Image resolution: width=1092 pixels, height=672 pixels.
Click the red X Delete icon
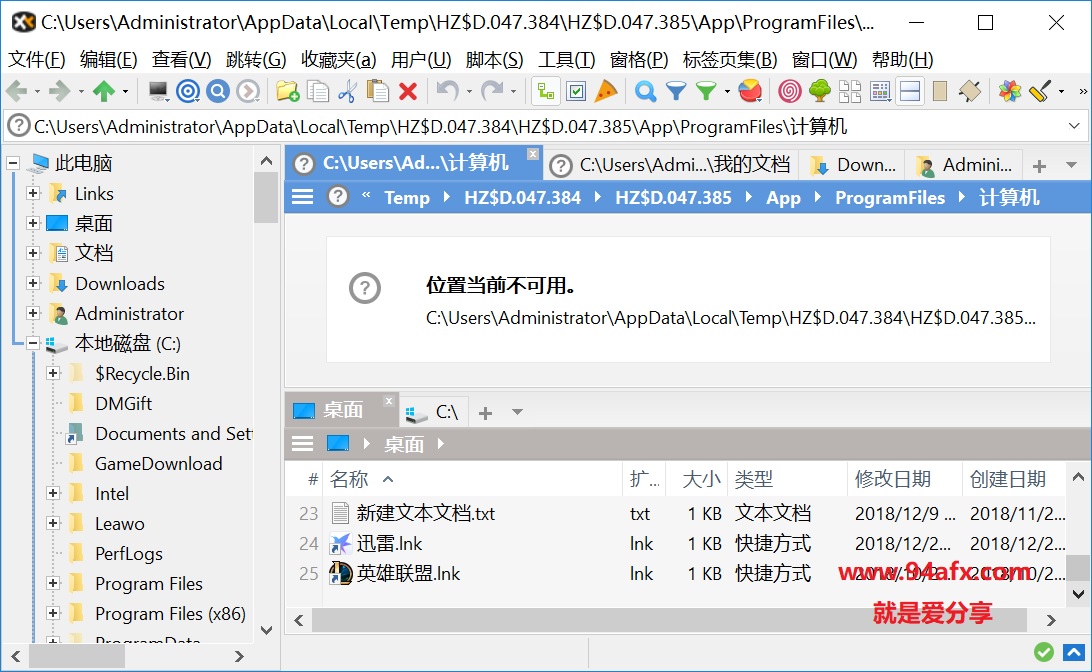pos(408,91)
